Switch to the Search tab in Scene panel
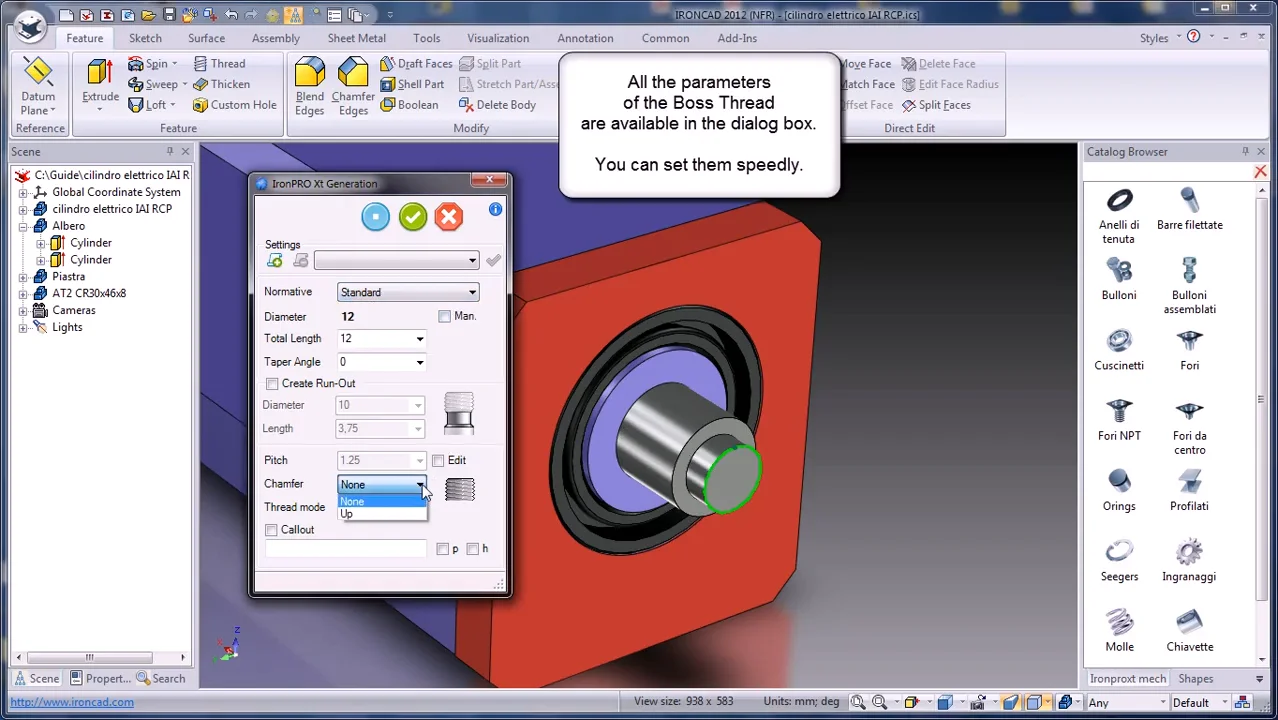The width and height of the screenshot is (1278, 720). tap(161, 679)
